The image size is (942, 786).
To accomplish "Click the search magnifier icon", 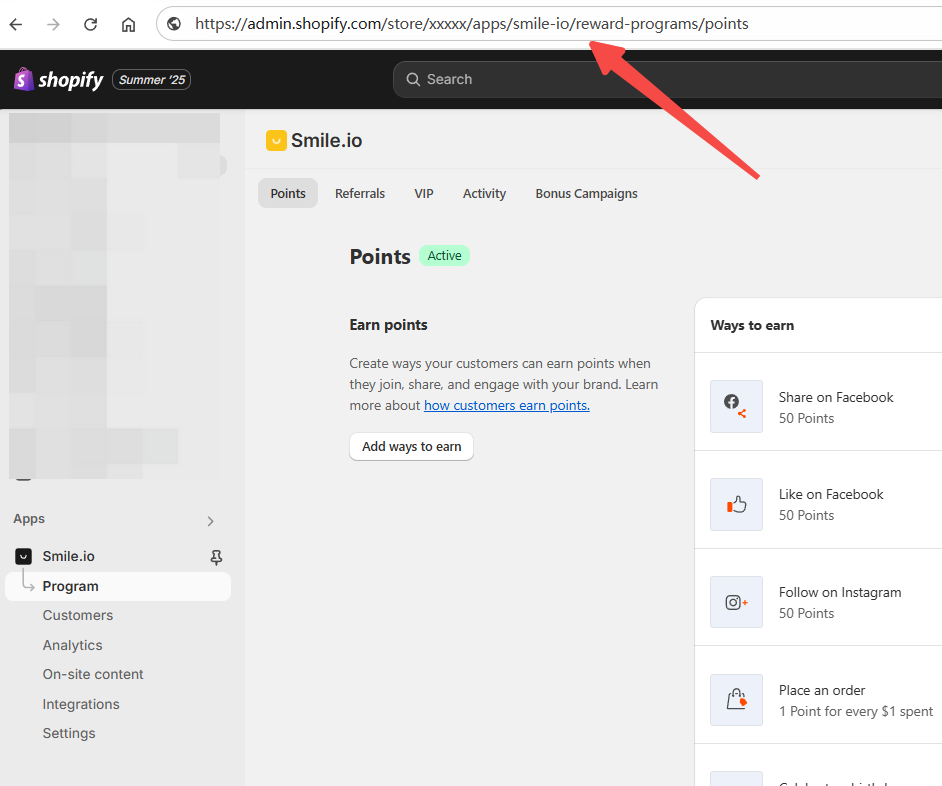I will (413, 79).
